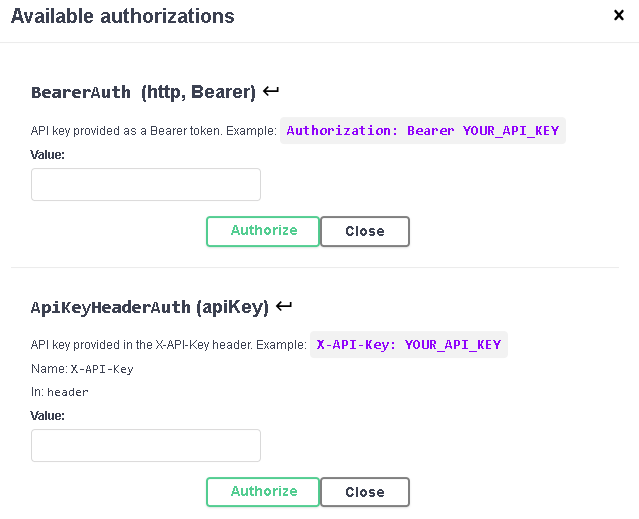Image resolution: width=639 pixels, height=519 pixels.
Task: Click the arrow icon beside ApiKeyHeaderAuth heading
Action: [x=284, y=306]
